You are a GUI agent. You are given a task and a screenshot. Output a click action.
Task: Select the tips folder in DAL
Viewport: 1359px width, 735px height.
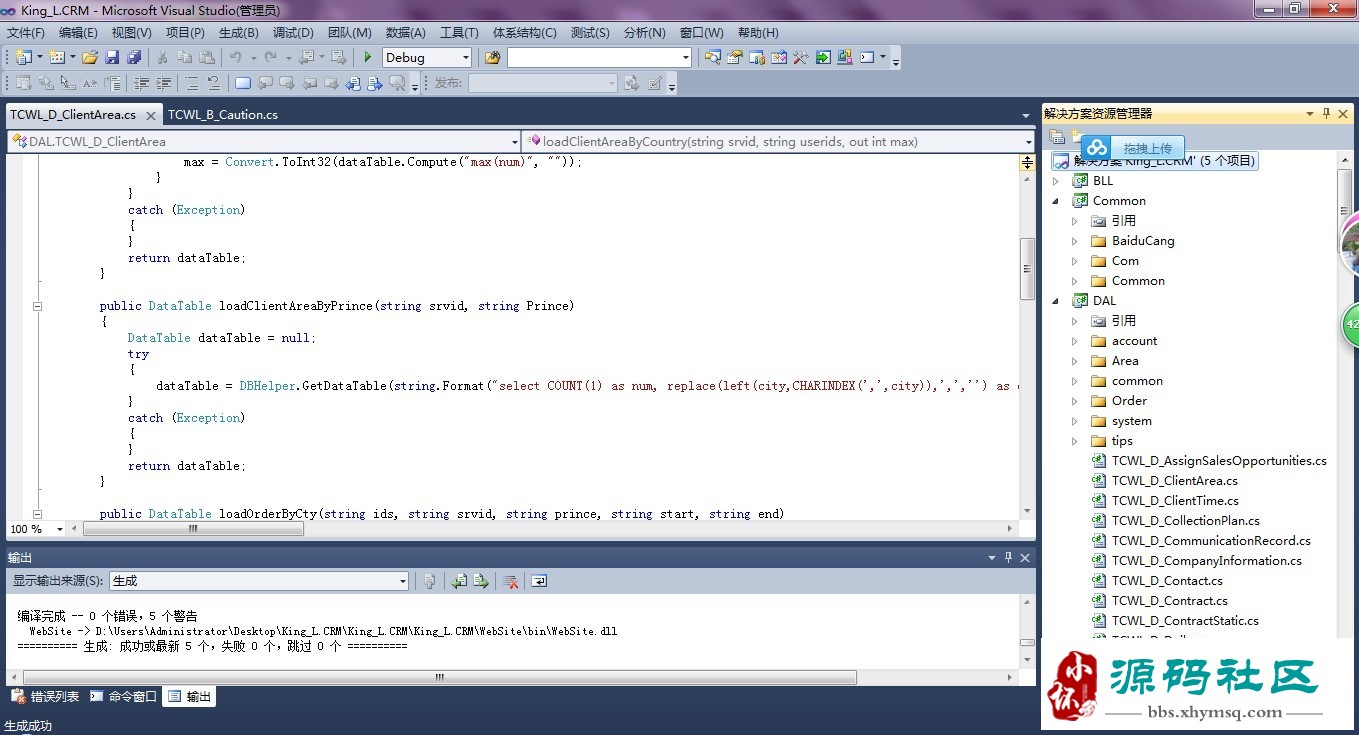(1122, 441)
